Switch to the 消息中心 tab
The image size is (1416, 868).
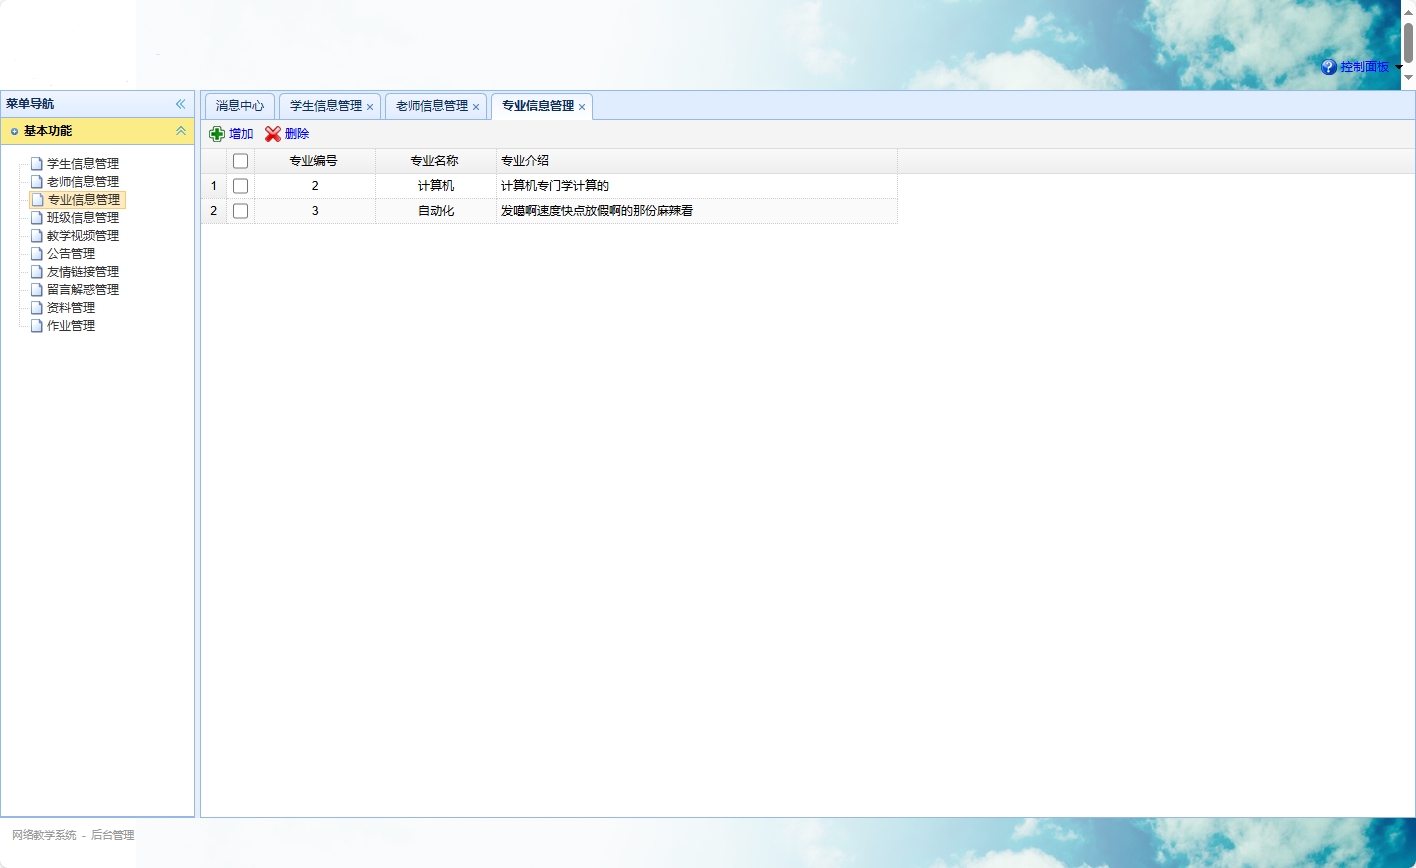tap(240, 106)
